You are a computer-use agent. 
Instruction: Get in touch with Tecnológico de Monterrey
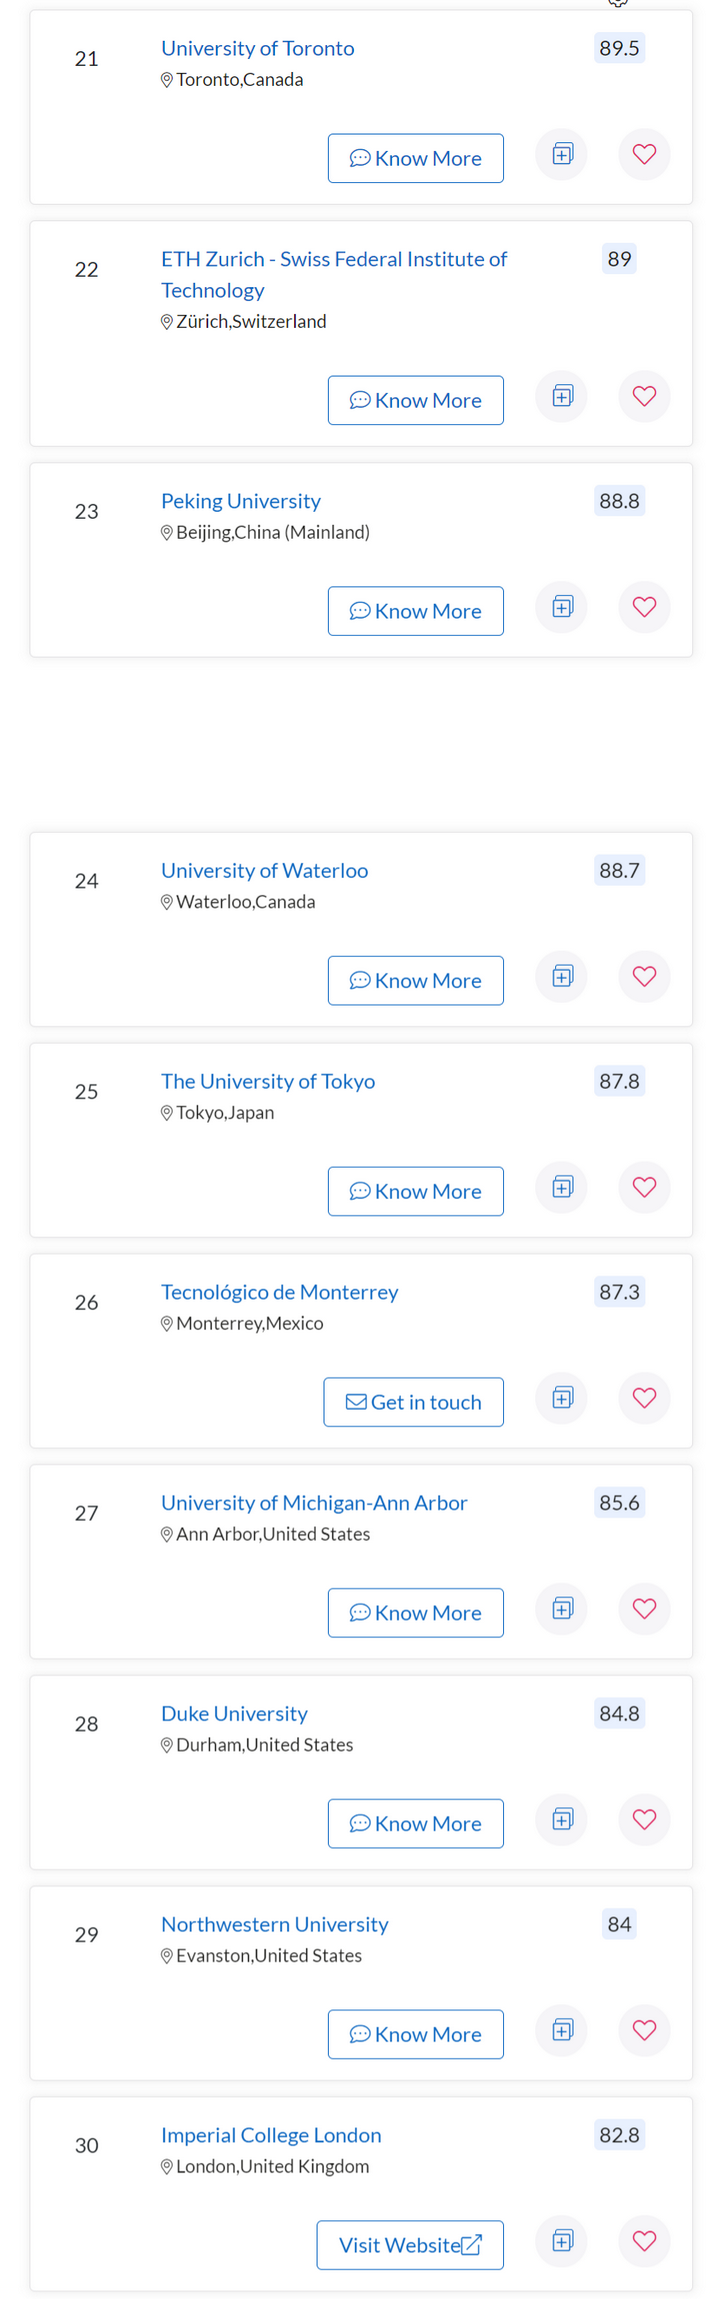(414, 1402)
